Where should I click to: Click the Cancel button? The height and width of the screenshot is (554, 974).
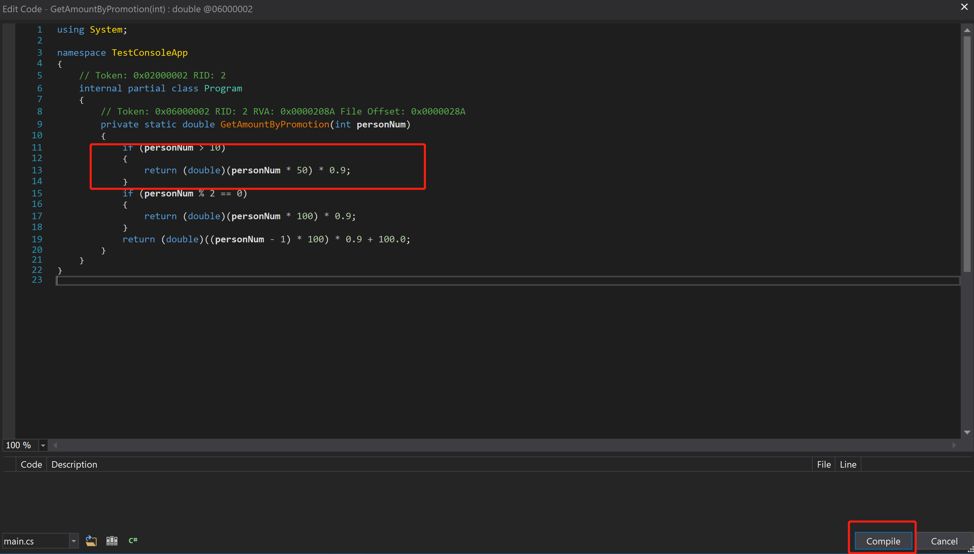(x=943, y=541)
